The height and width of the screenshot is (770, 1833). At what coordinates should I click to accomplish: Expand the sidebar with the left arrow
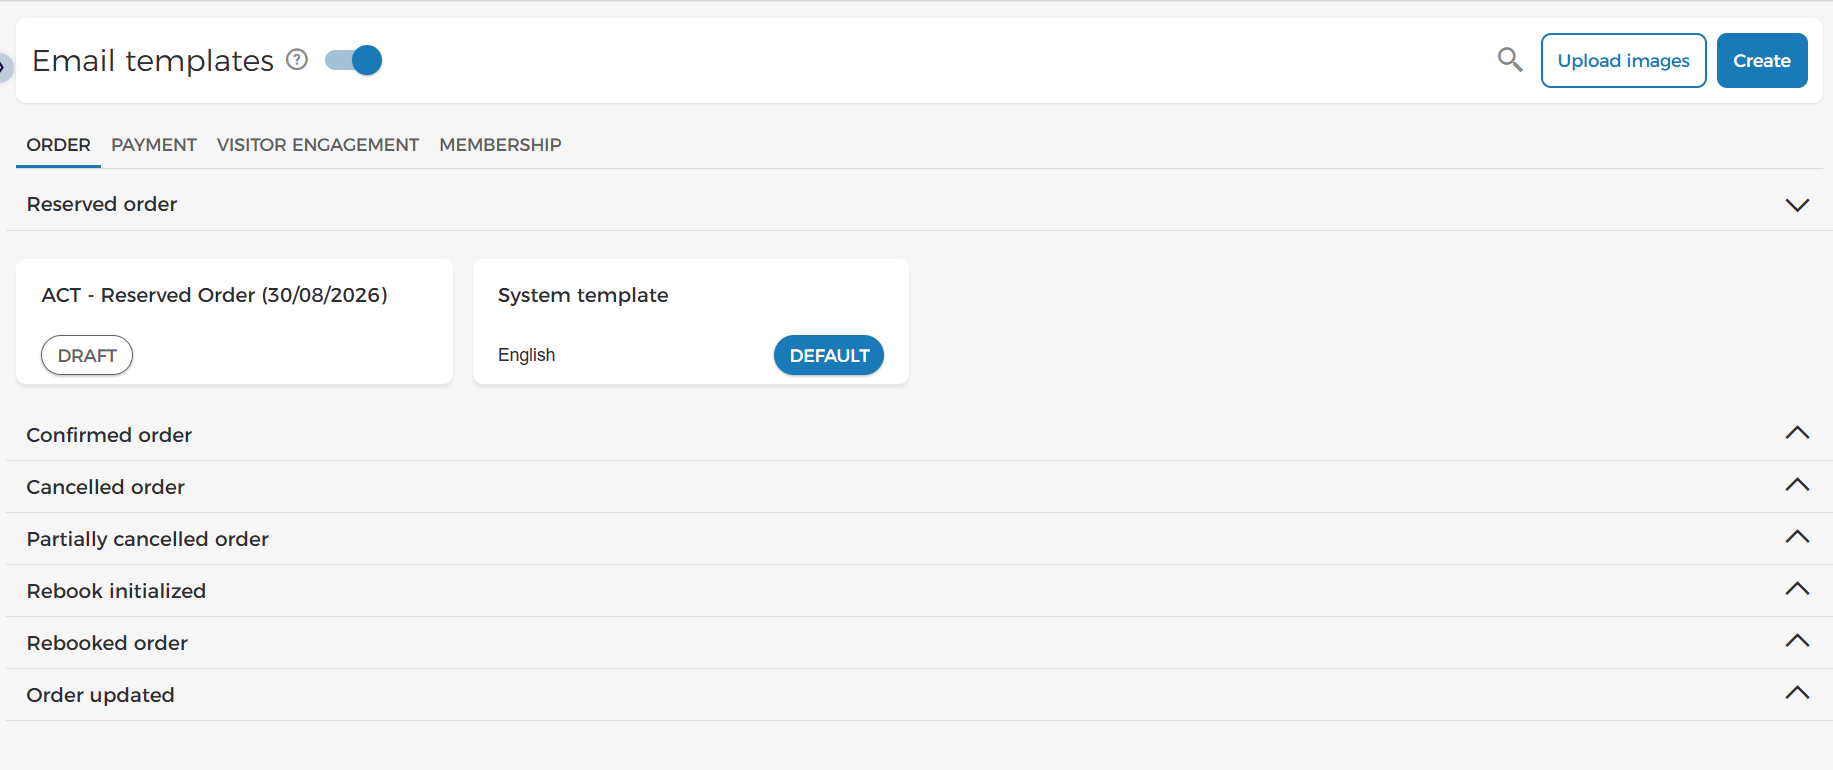pos(4,67)
